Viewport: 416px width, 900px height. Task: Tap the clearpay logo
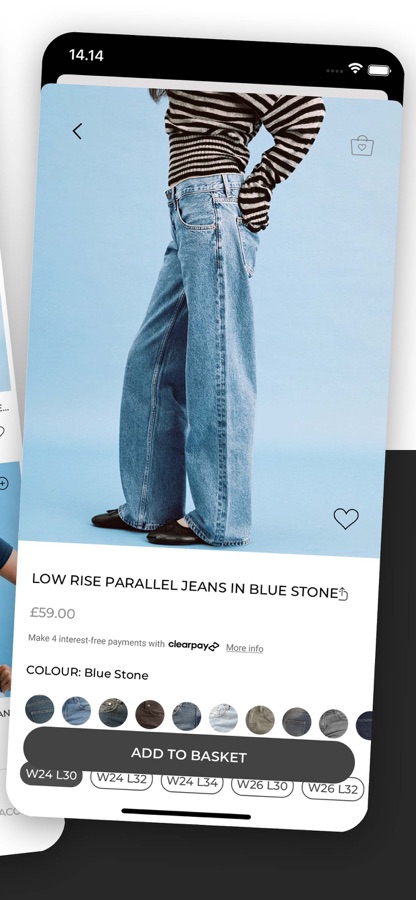point(193,645)
